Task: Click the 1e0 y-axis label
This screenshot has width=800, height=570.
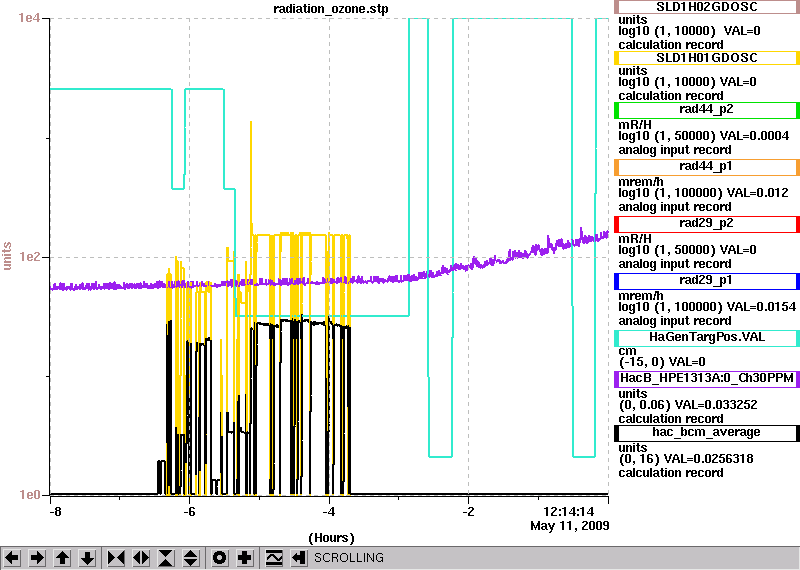Action: [x=29, y=494]
